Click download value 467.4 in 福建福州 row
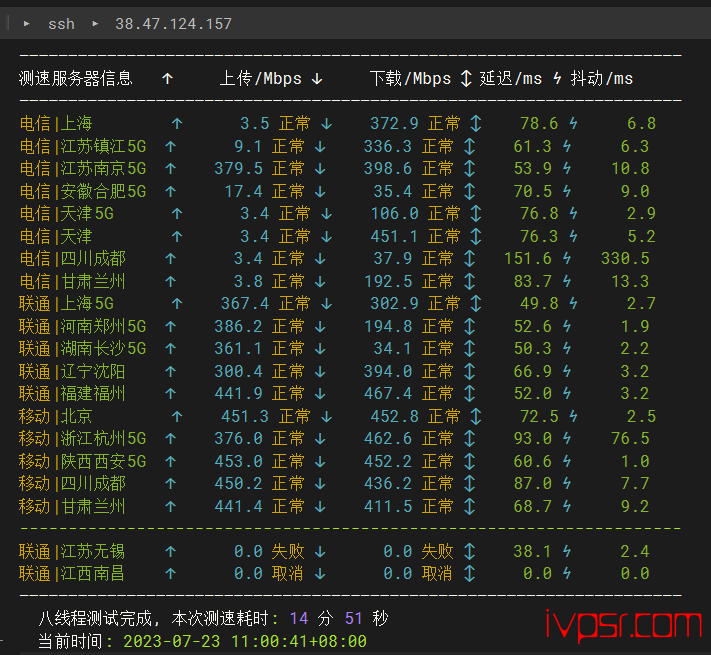Image resolution: width=711 pixels, height=655 pixels. point(388,393)
